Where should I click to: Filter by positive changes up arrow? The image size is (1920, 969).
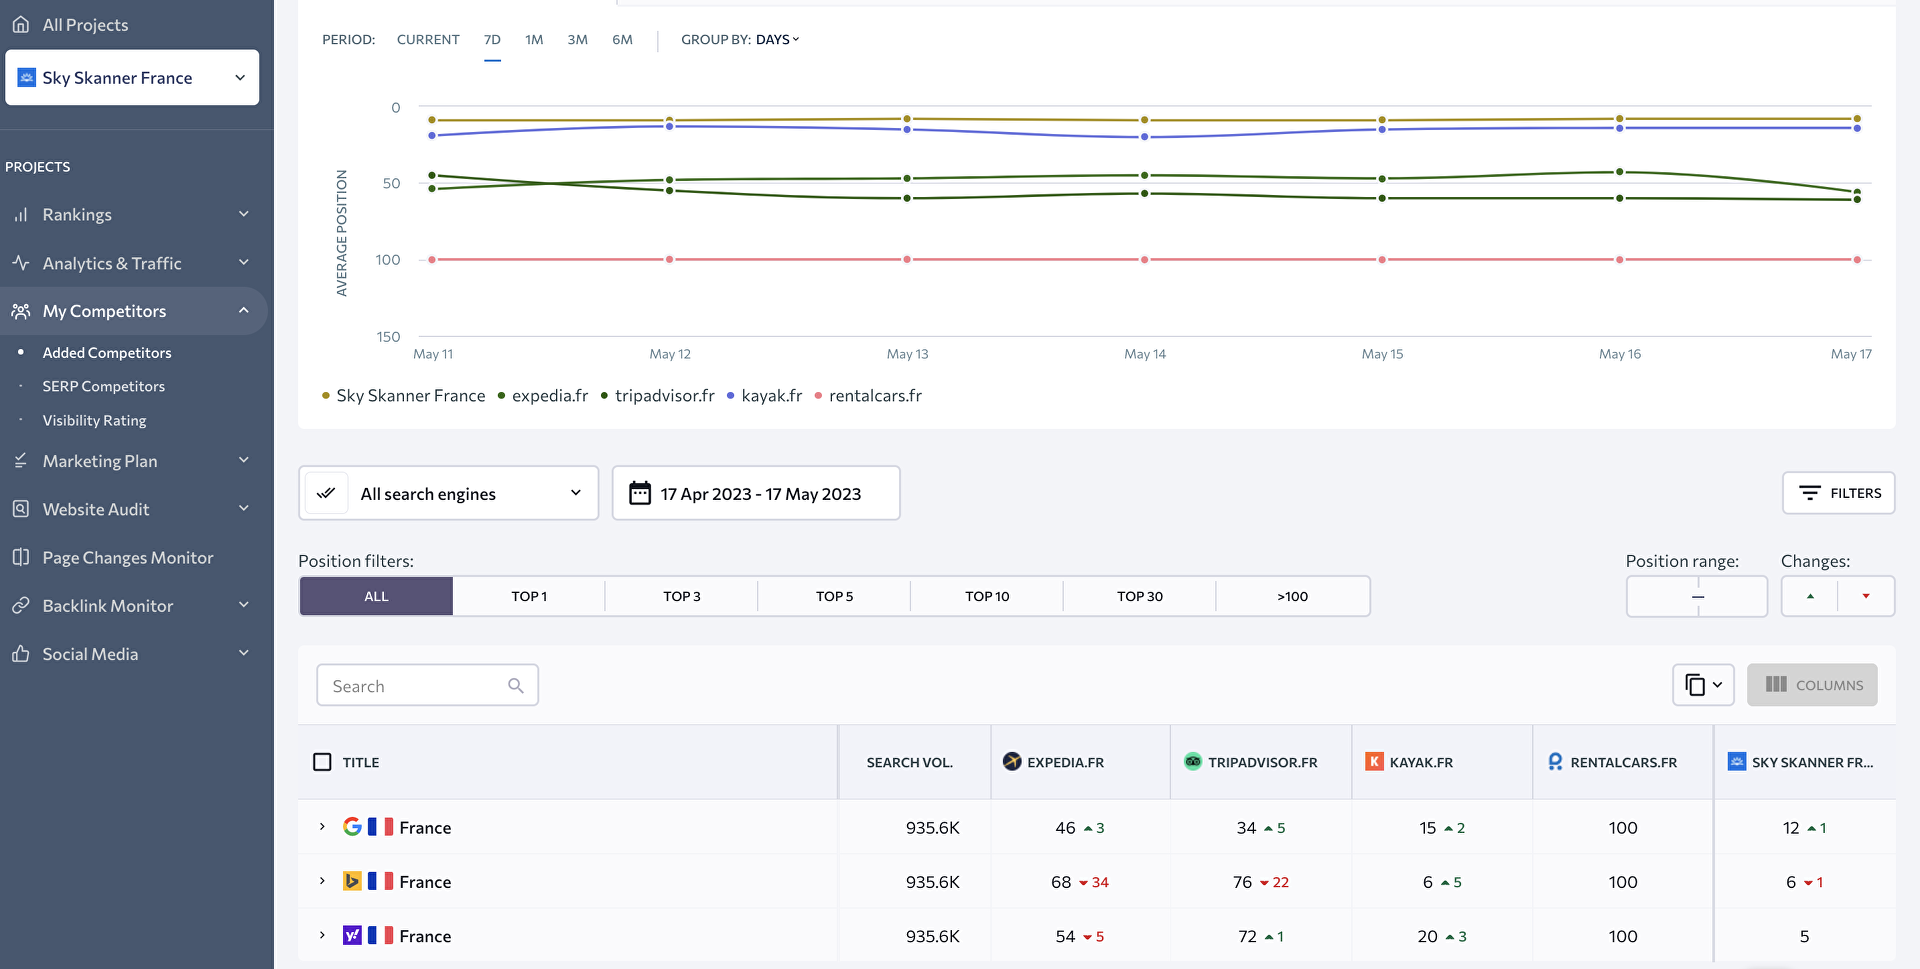pos(1810,596)
